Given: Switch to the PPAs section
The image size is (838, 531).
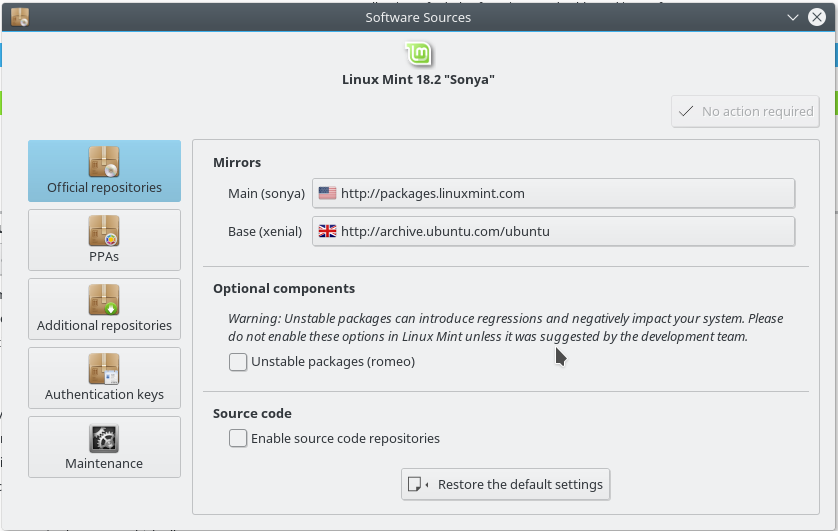Looking at the screenshot, I should [x=104, y=240].
